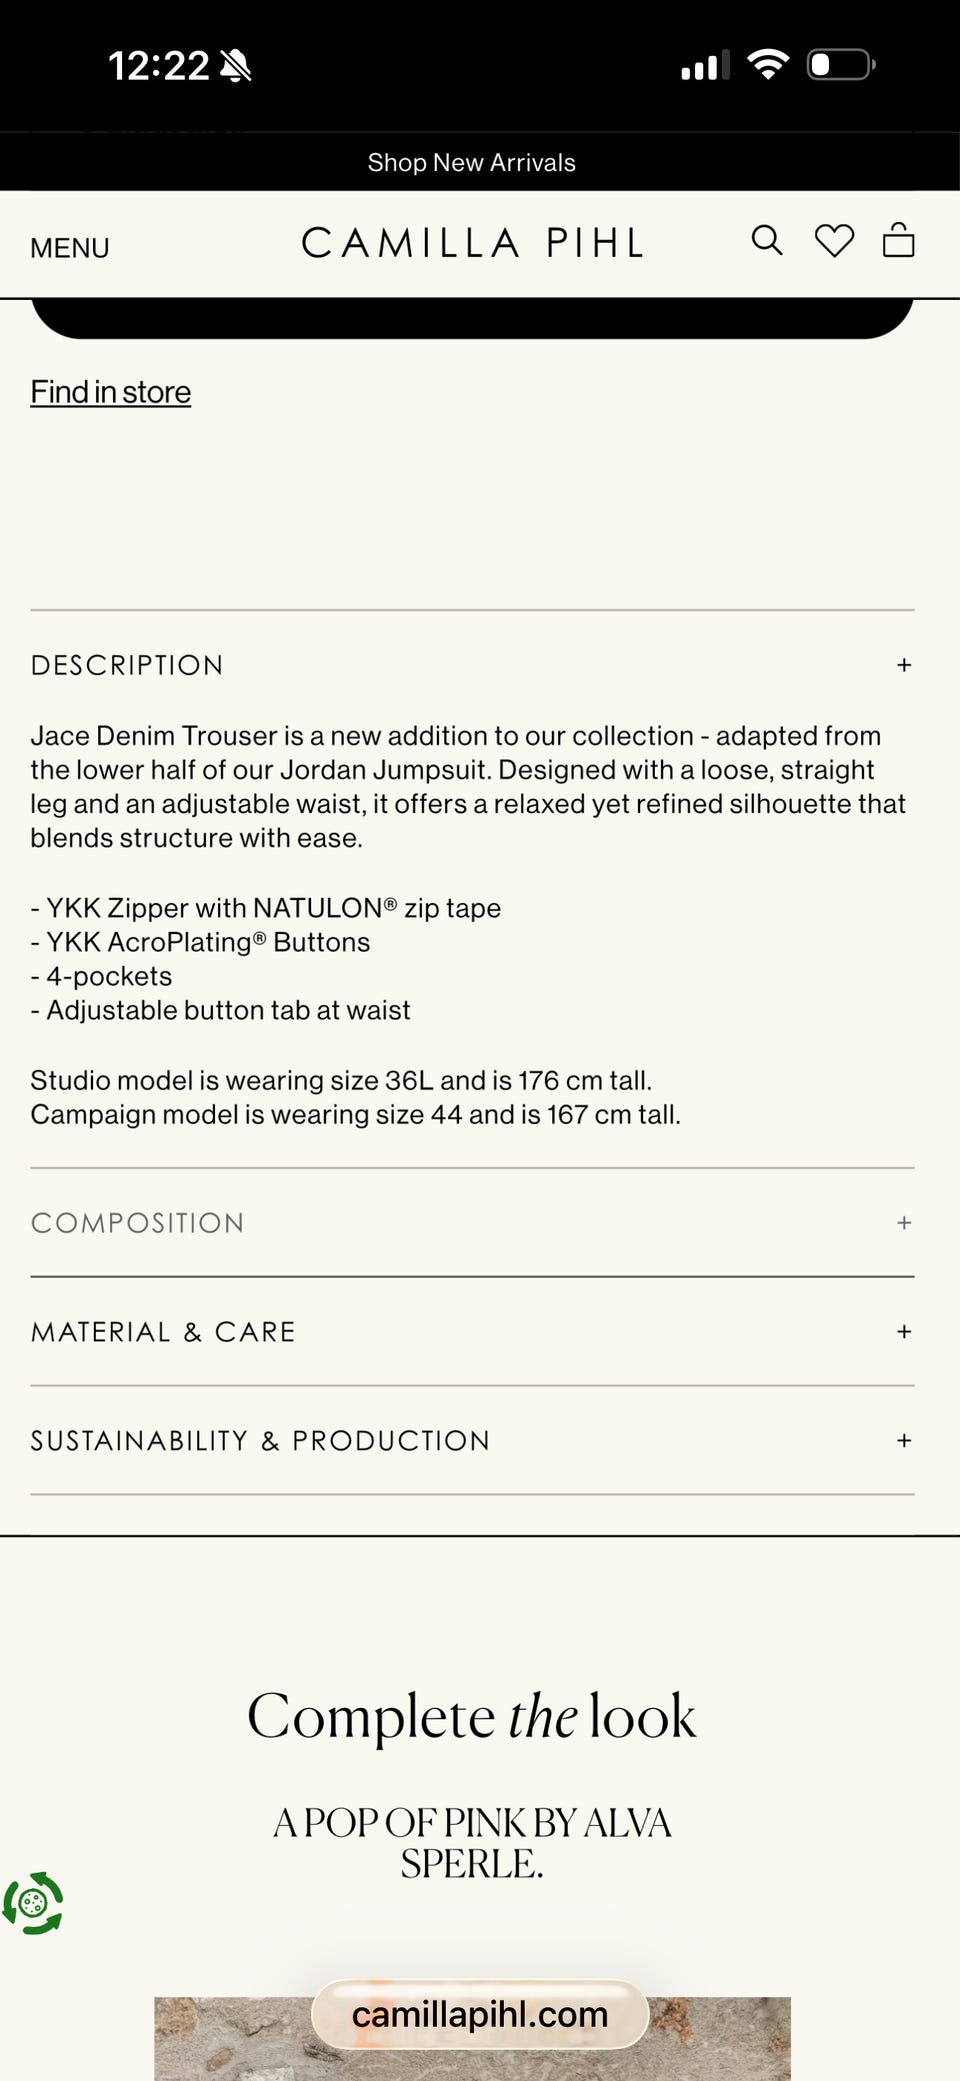Select the Composition section heading
The image size is (960, 2081).
click(138, 1223)
